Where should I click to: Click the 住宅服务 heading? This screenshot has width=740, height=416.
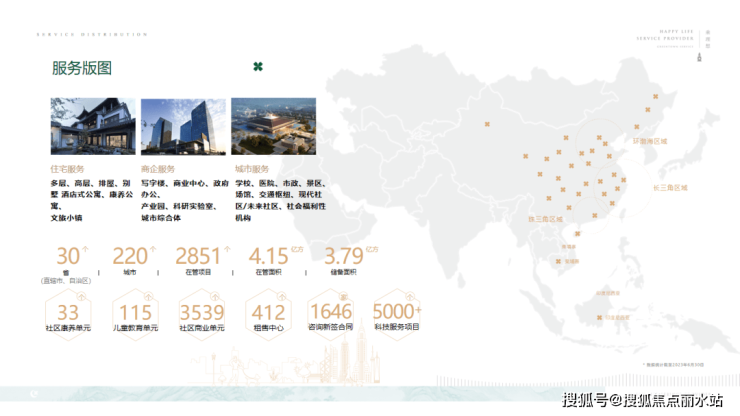[x=67, y=169]
